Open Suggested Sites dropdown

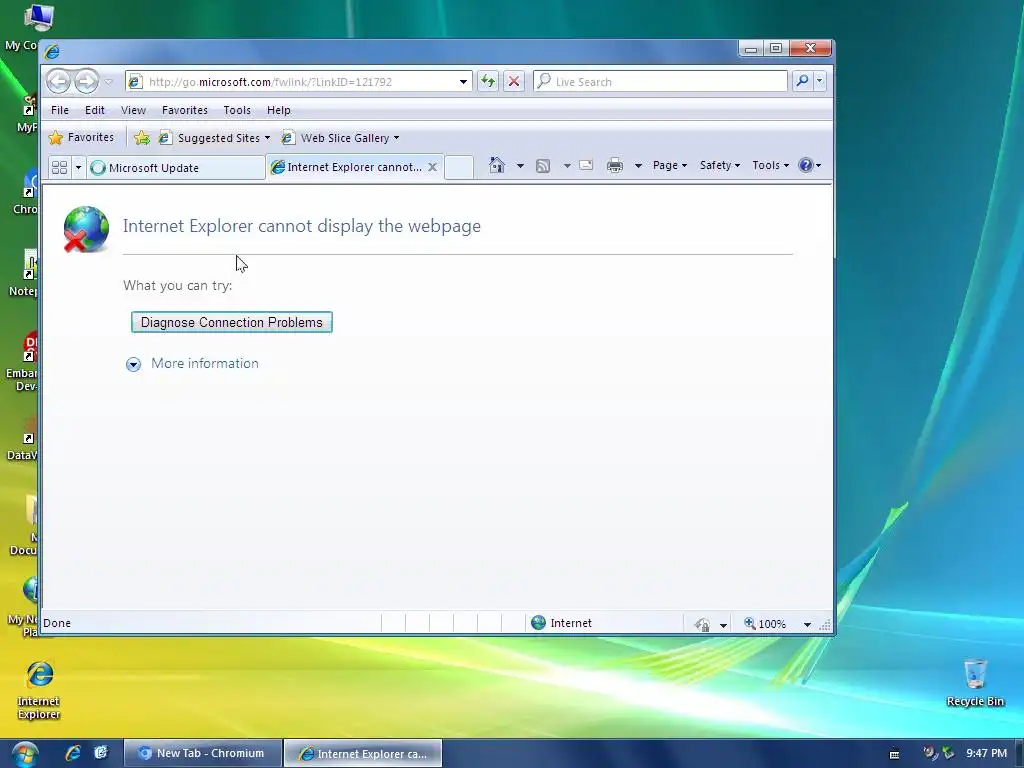(x=216, y=138)
